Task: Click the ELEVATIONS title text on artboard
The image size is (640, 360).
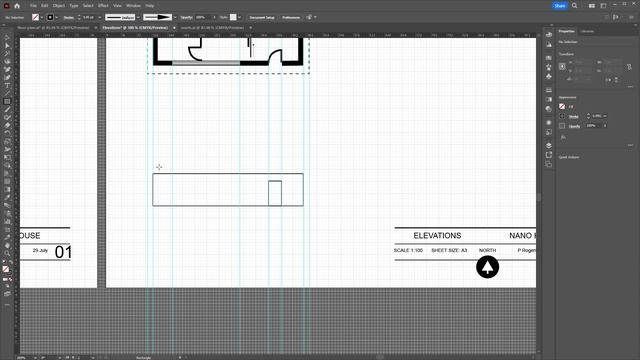Action: (437, 236)
